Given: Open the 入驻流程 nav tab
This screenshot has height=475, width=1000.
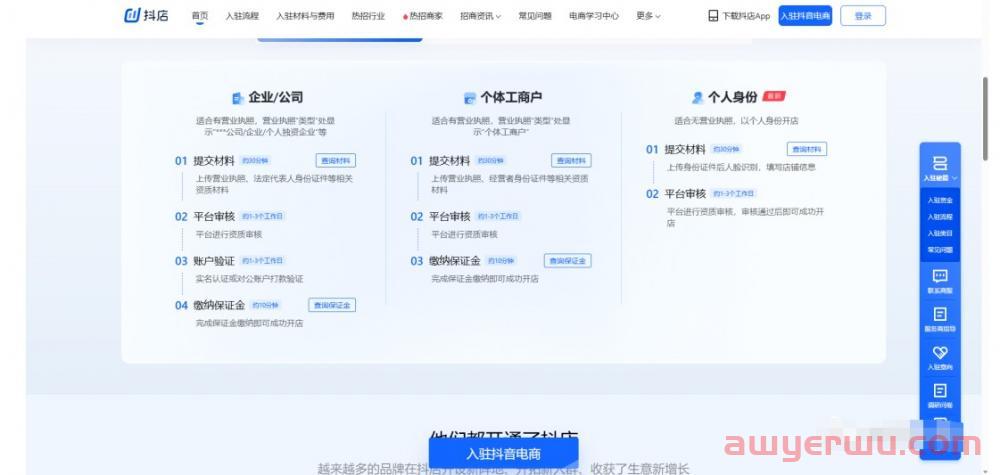Looking at the screenshot, I should click(242, 16).
